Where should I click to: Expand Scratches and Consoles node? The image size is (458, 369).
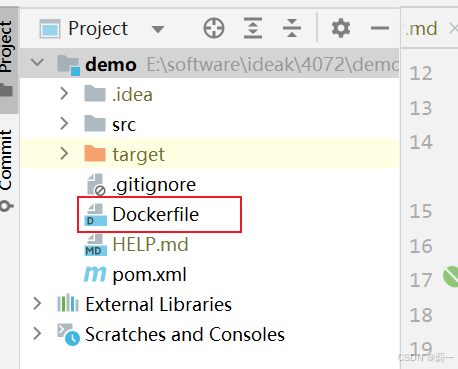click(x=37, y=334)
